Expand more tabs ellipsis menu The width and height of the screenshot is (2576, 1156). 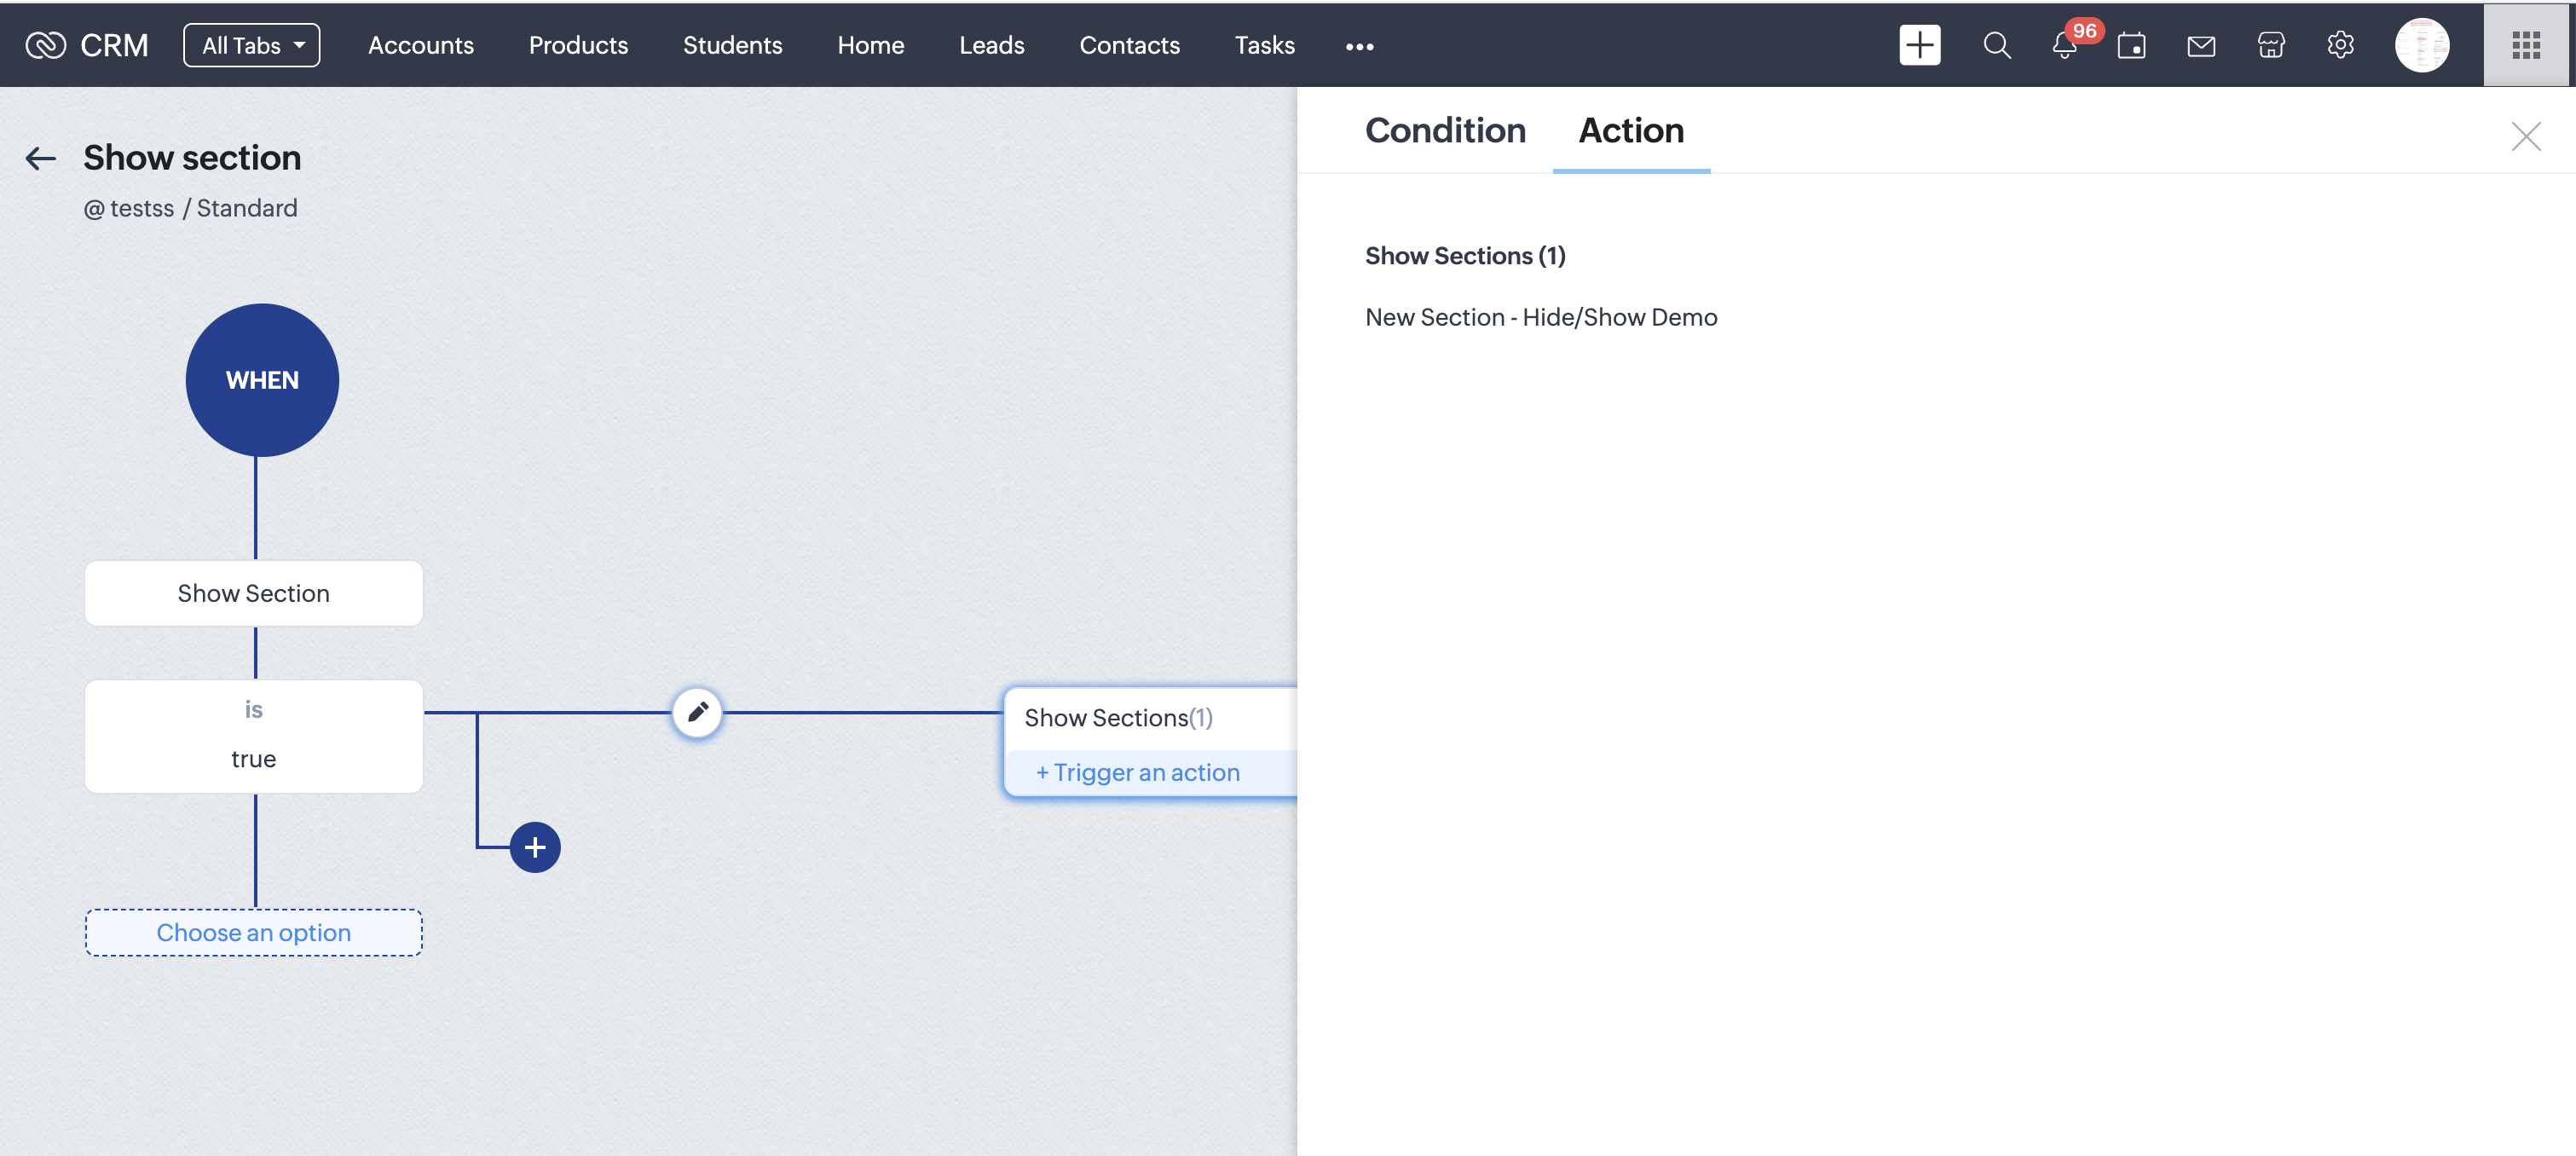(x=1359, y=46)
